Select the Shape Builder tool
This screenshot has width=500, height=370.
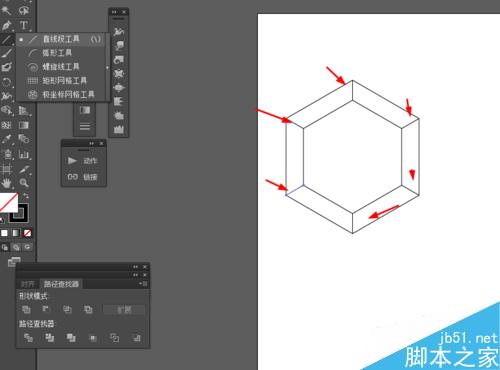[6, 110]
